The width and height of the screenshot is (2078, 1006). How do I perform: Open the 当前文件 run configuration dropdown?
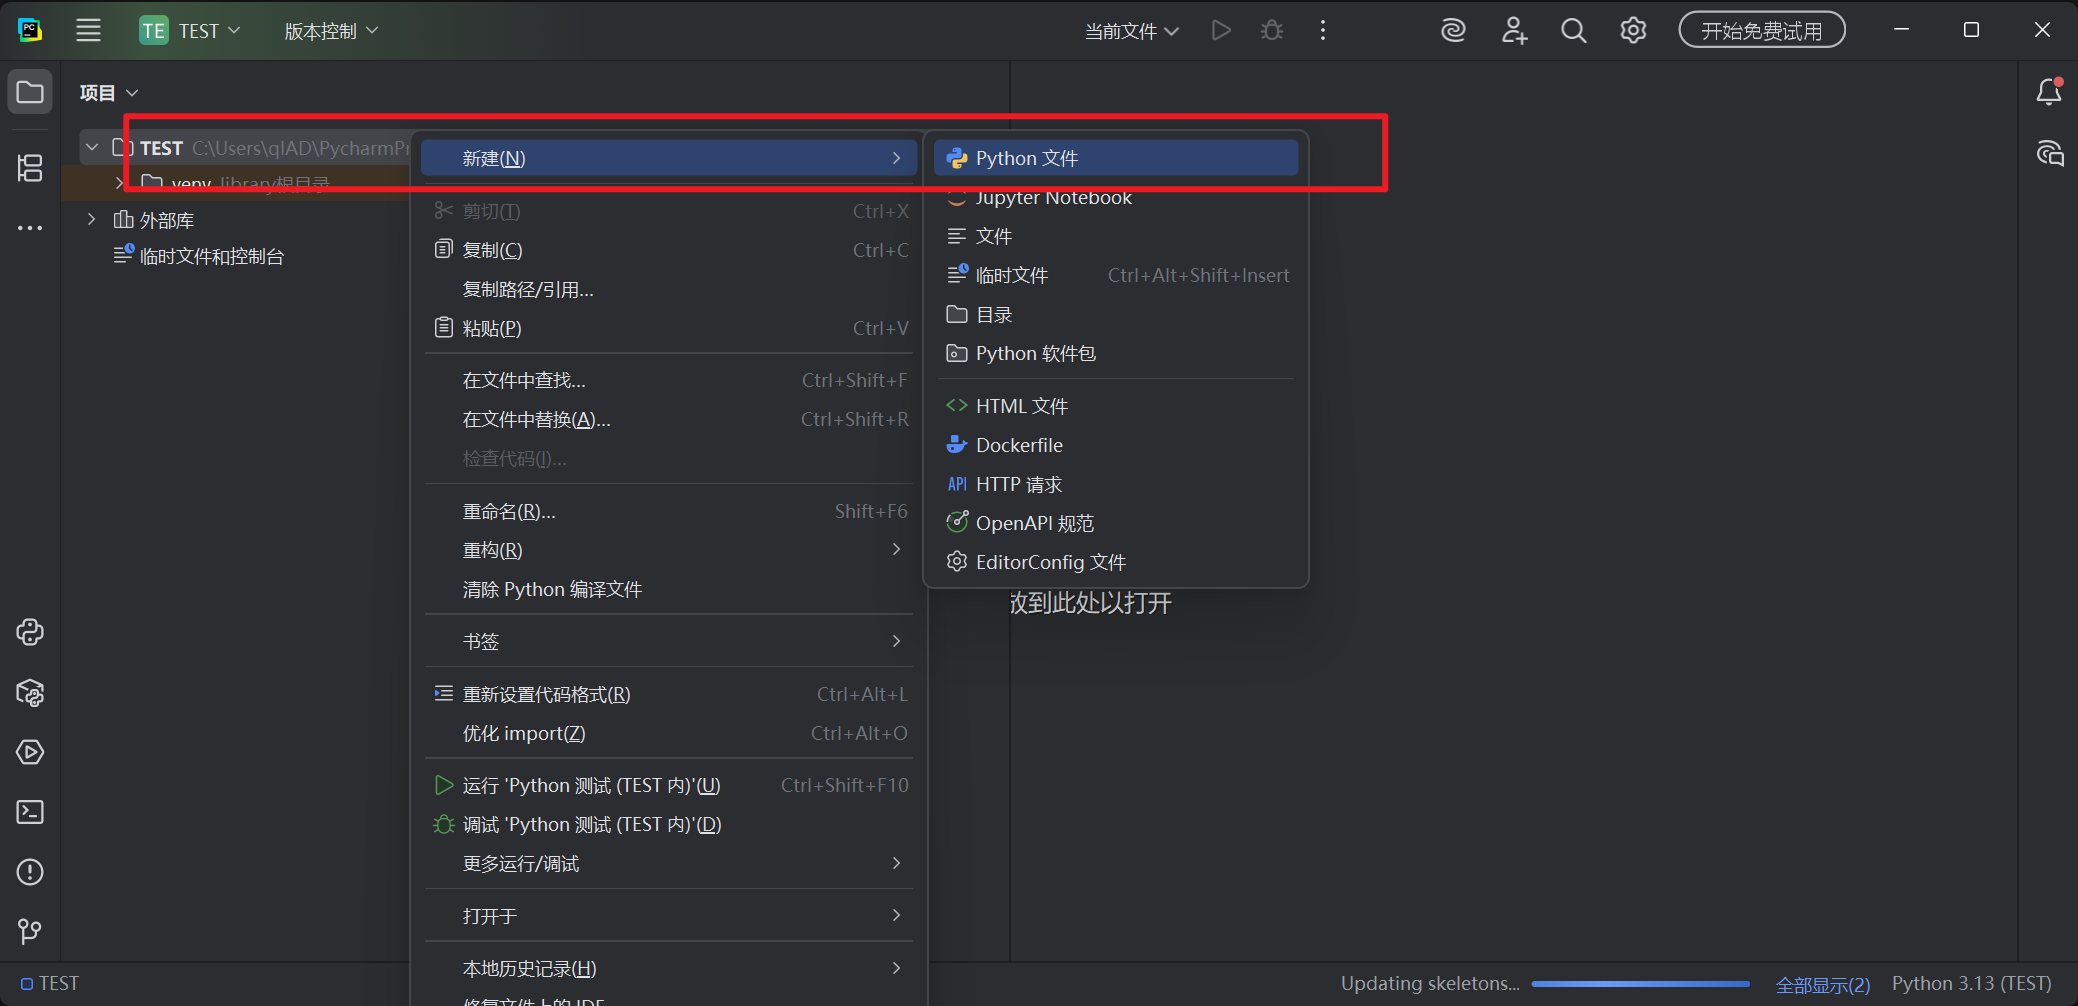(1132, 31)
